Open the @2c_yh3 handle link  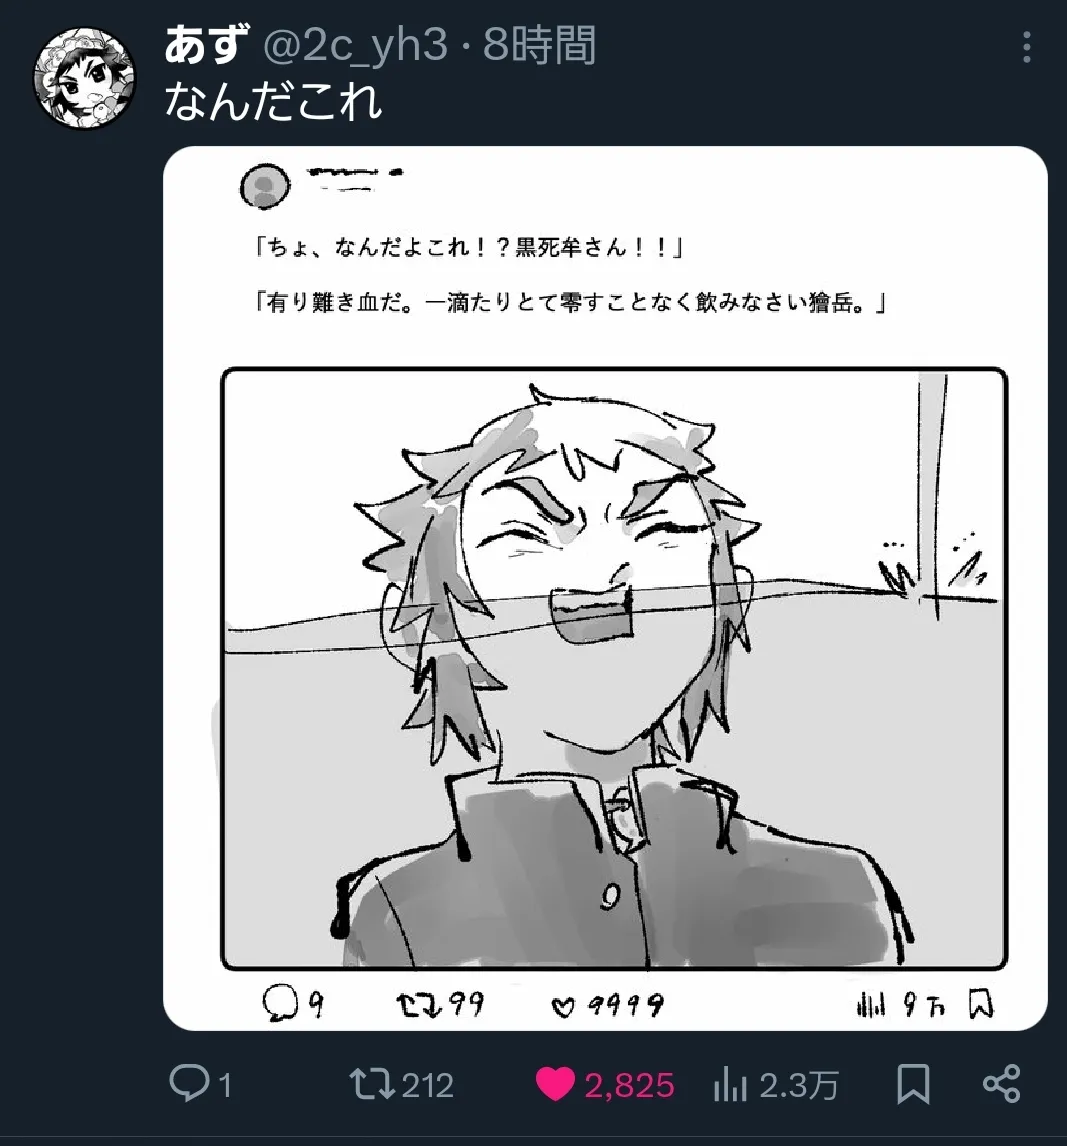(x=354, y=45)
